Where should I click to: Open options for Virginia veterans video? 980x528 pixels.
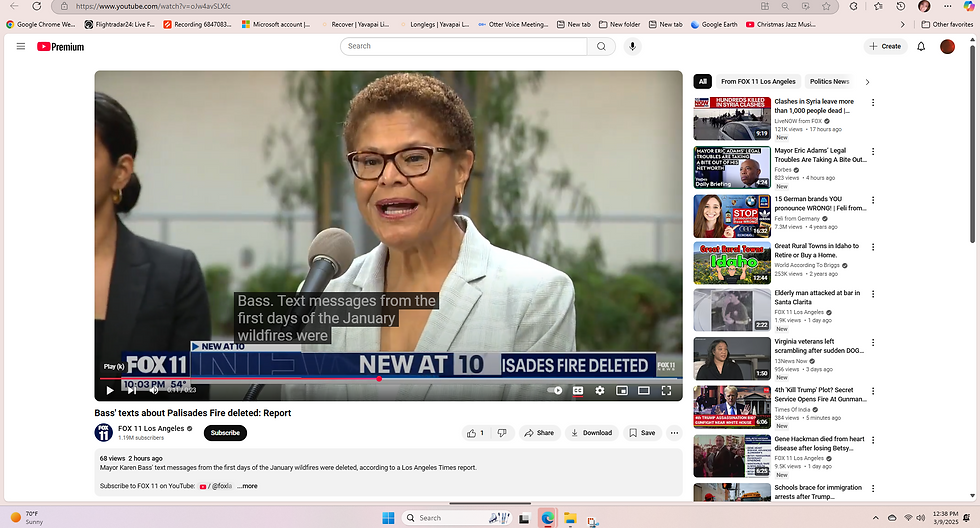[x=873, y=343]
